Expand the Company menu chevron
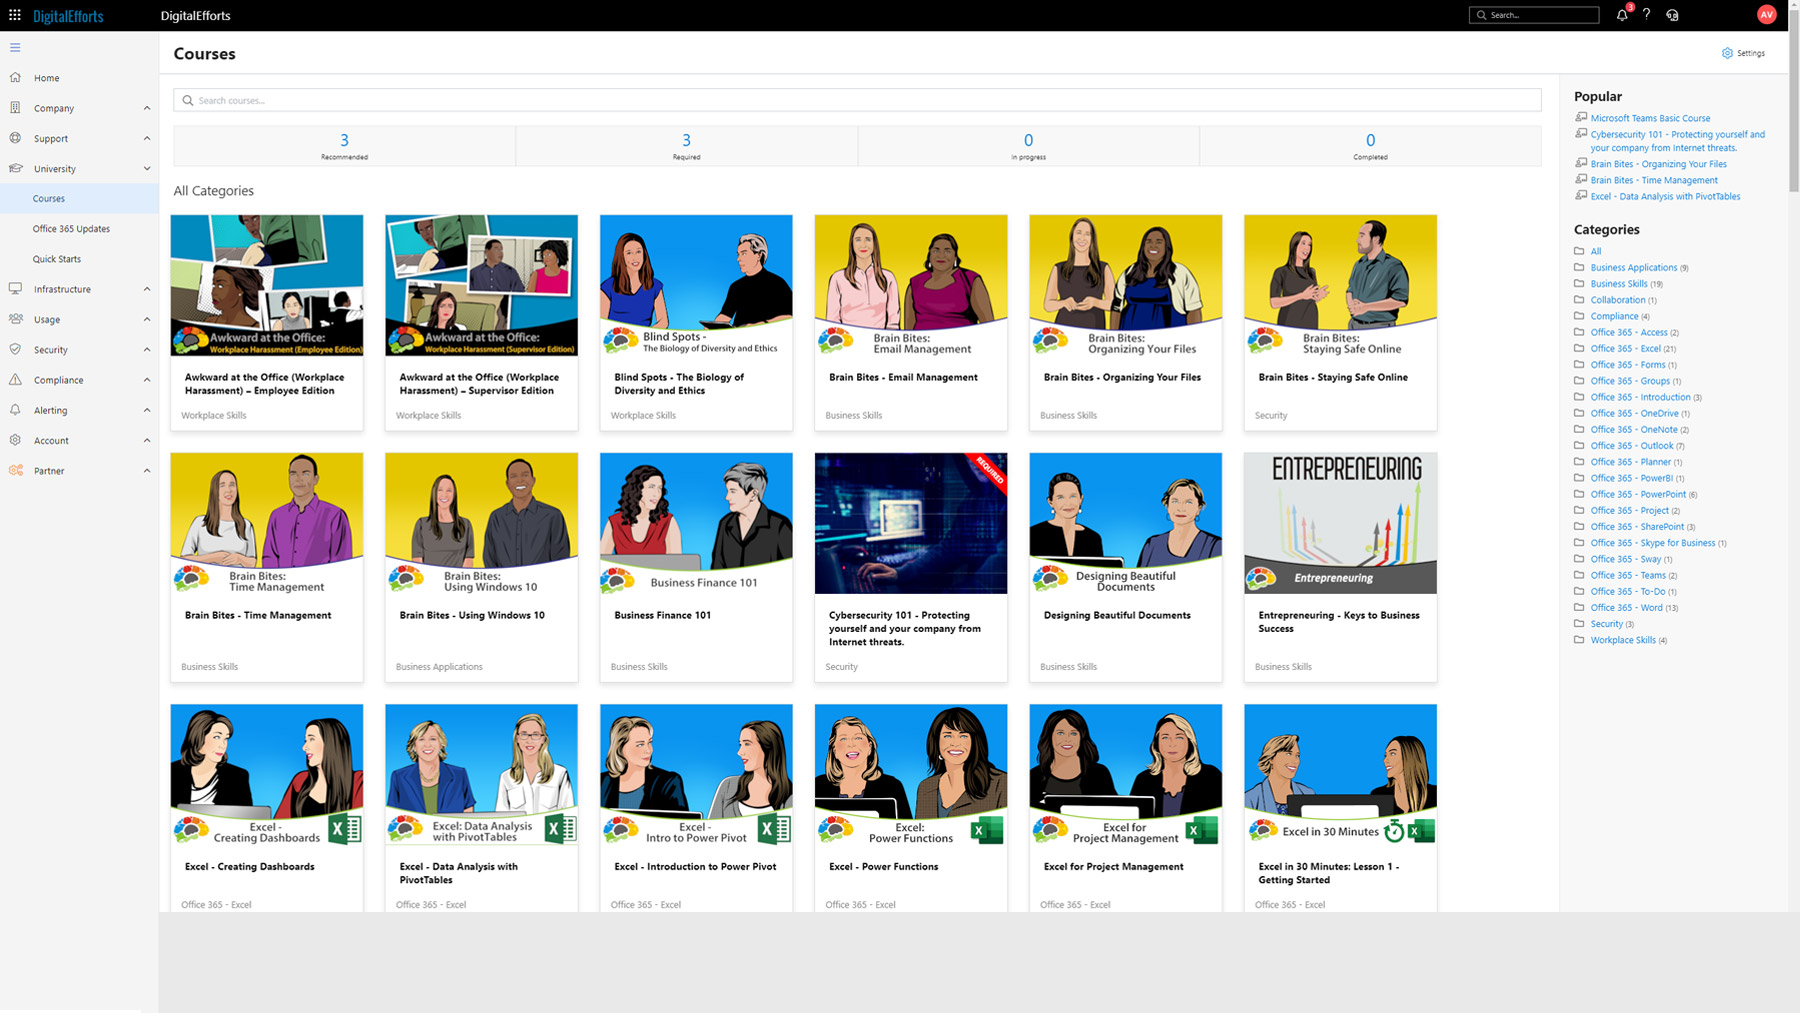This screenshot has width=1800, height=1013. [147, 108]
